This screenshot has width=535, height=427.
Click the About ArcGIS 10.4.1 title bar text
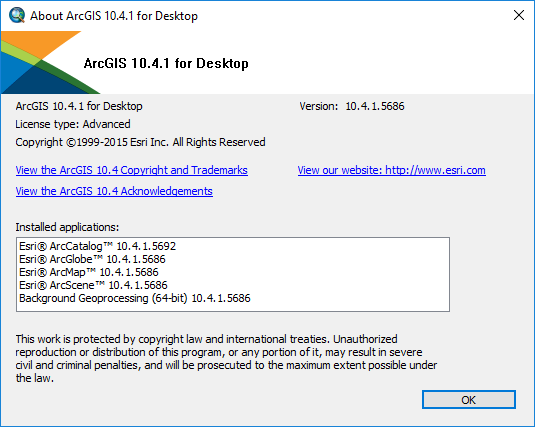point(114,16)
